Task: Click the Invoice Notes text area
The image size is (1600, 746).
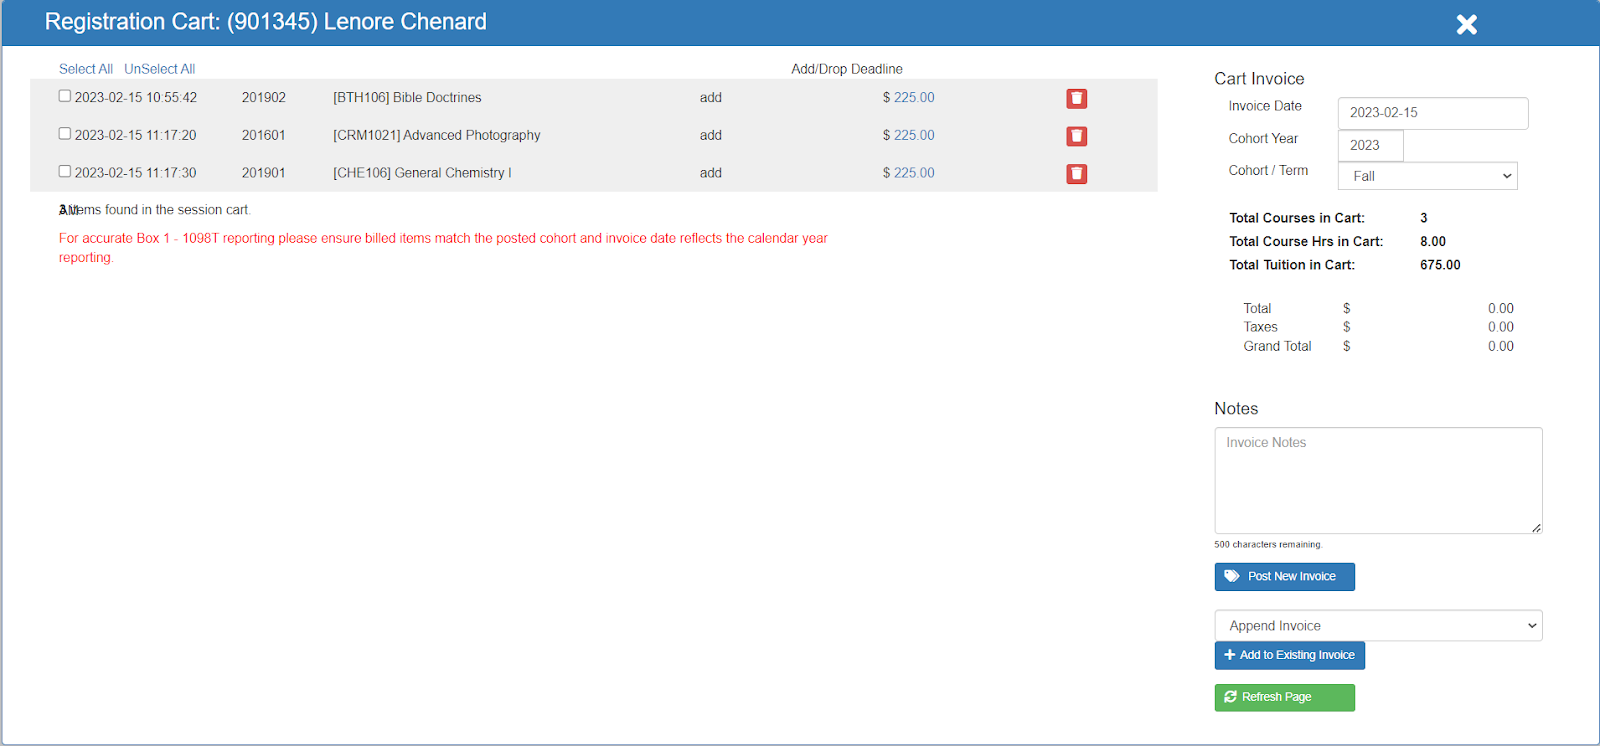Action: [x=1378, y=480]
